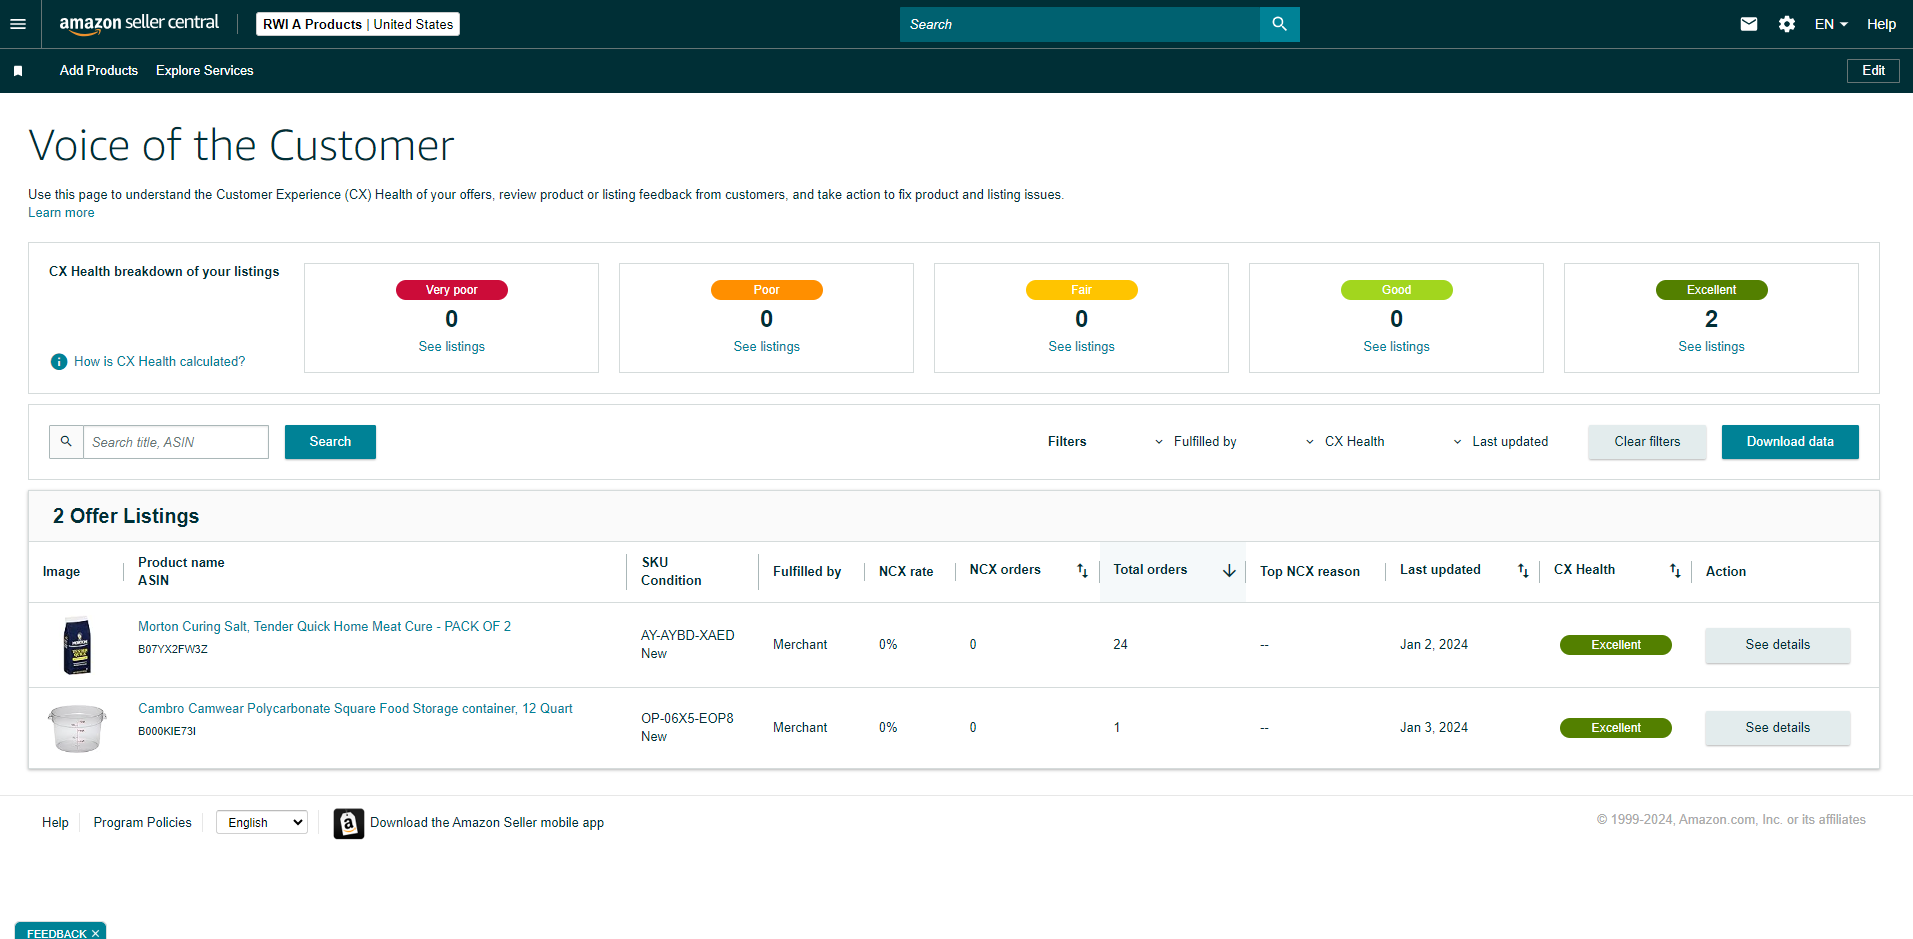Click the Very poor red badge
Viewport: 1913px width, 939px height.
(452, 290)
